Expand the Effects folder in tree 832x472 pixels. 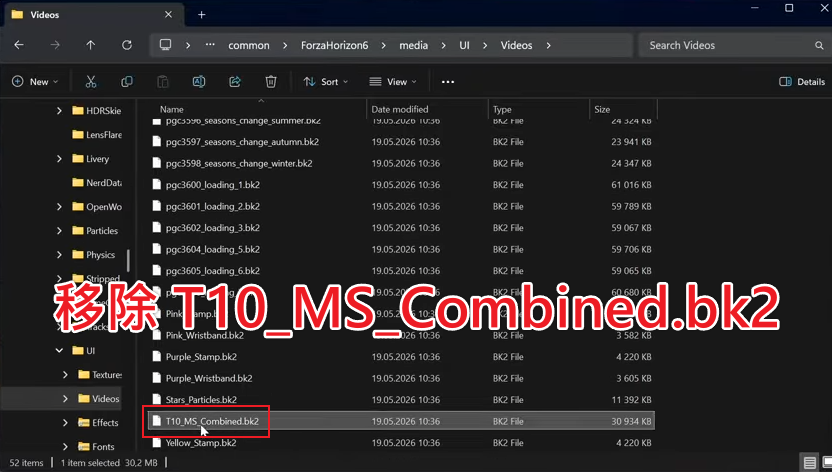pos(65,423)
